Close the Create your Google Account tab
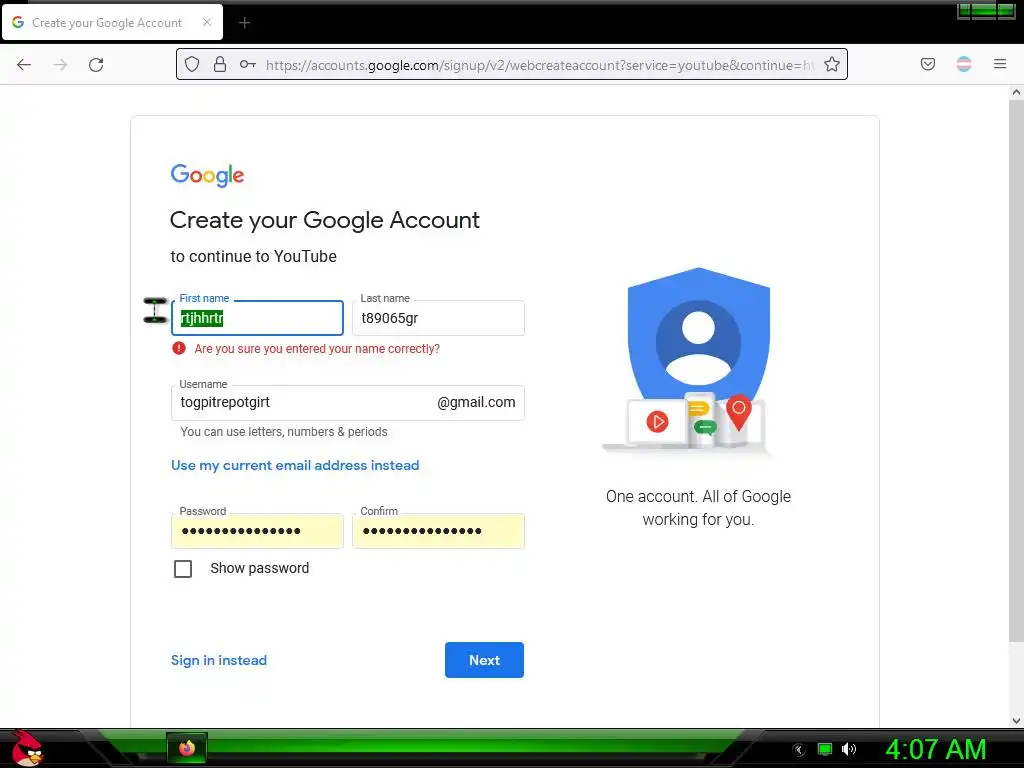 207,22
